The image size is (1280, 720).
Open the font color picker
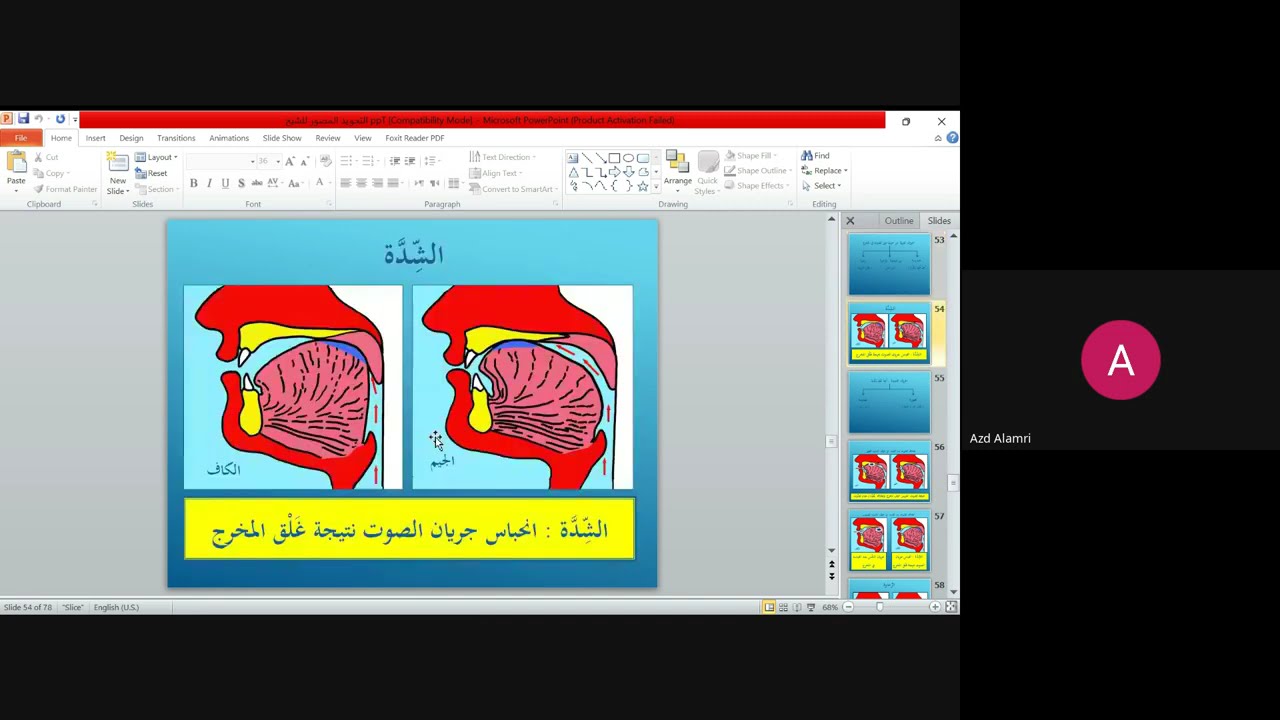tap(321, 183)
